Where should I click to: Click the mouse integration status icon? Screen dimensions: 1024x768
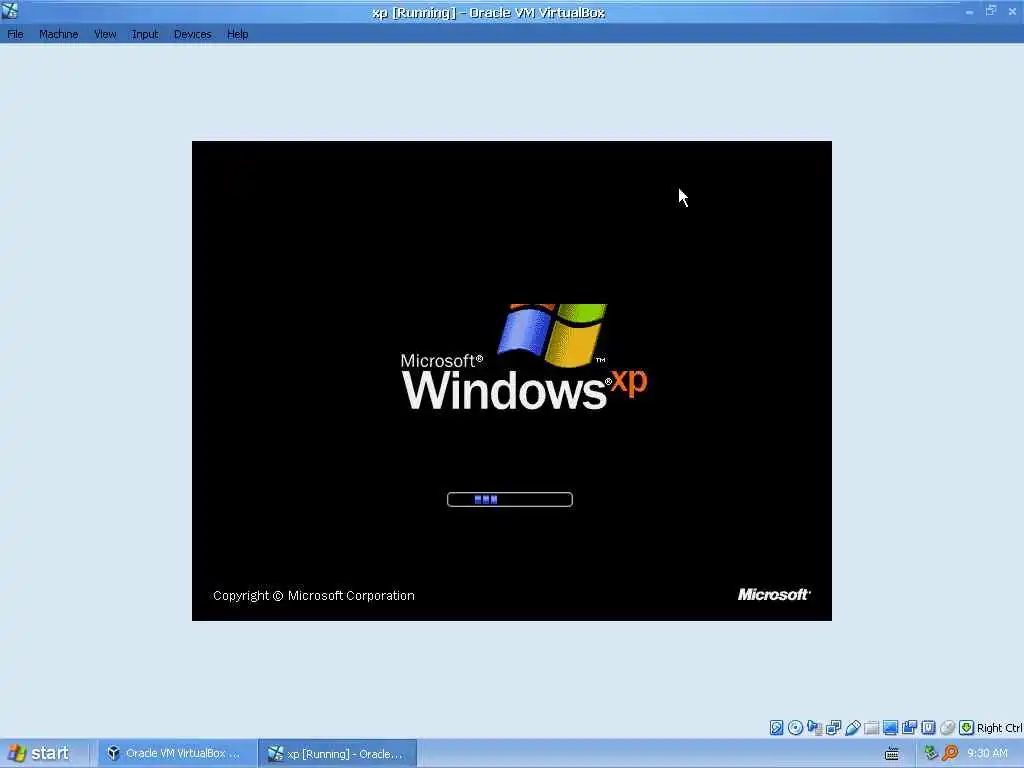coord(947,728)
